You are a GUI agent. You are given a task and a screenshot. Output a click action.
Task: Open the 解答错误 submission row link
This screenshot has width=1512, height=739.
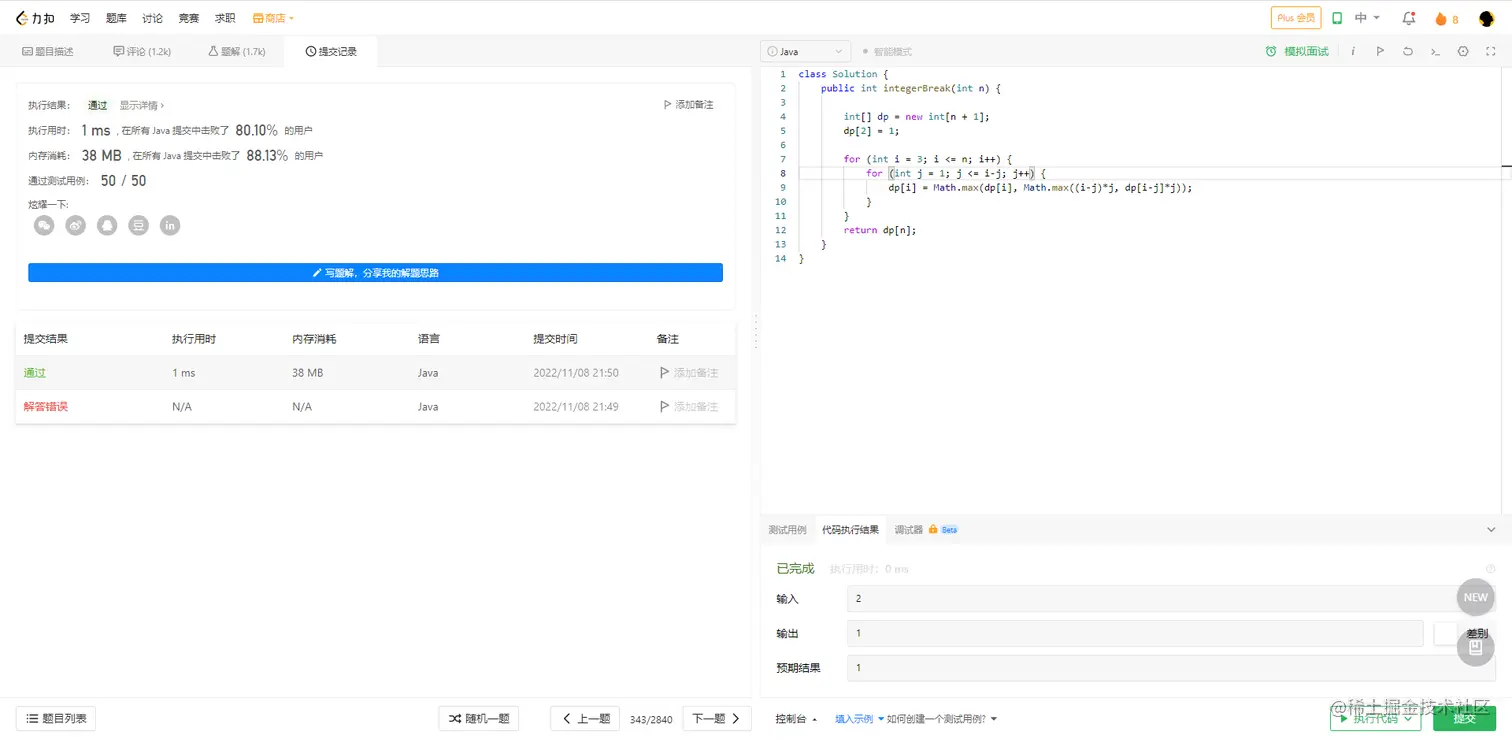pyautogui.click(x=46, y=407)
